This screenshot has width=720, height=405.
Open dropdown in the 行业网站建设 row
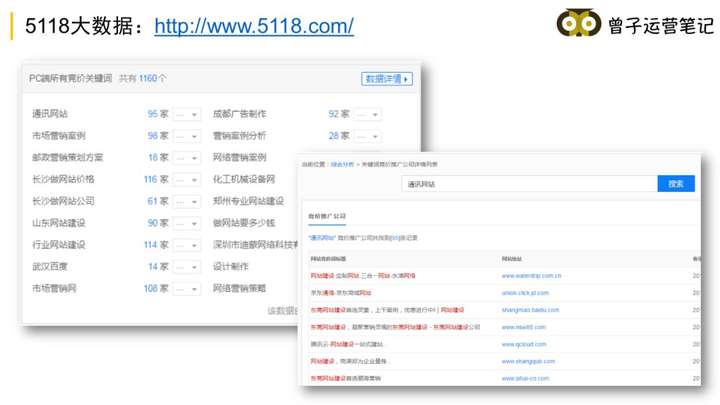(186, 245)
